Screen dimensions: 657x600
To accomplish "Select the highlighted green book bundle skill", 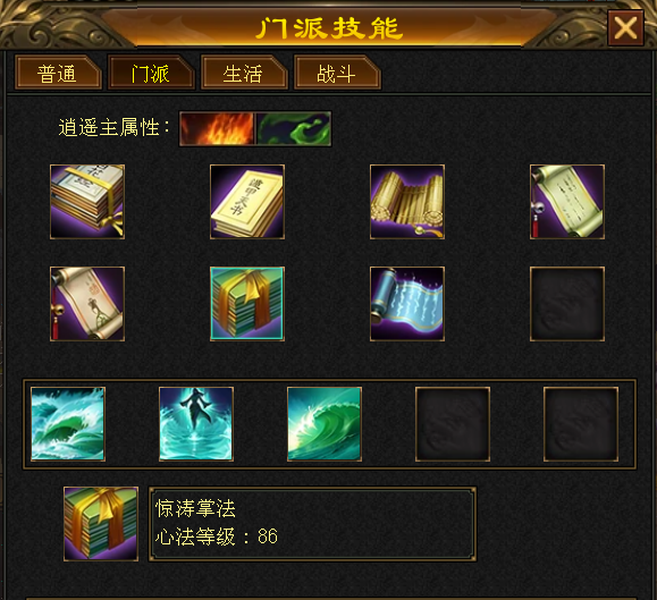I will tap(247, 304).
